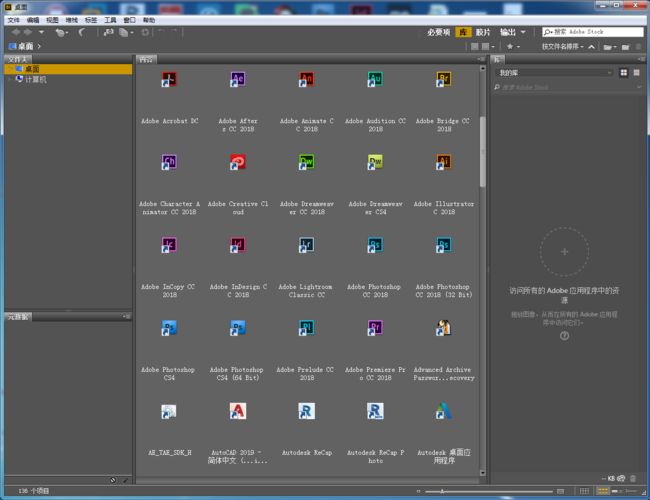This screenshot has width=650, height=500.
Task: Open the 帮助 menu
Action: coord(149,20)
